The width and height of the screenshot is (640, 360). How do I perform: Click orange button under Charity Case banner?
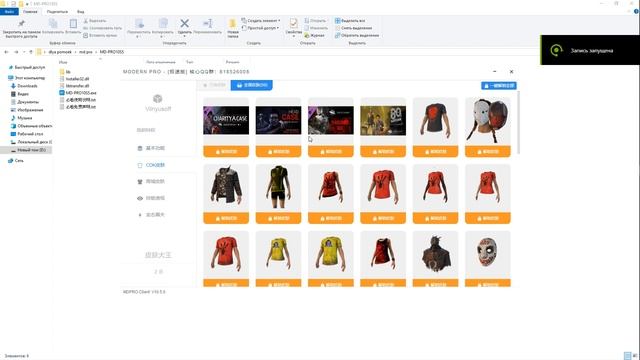[x=226, y=151]
